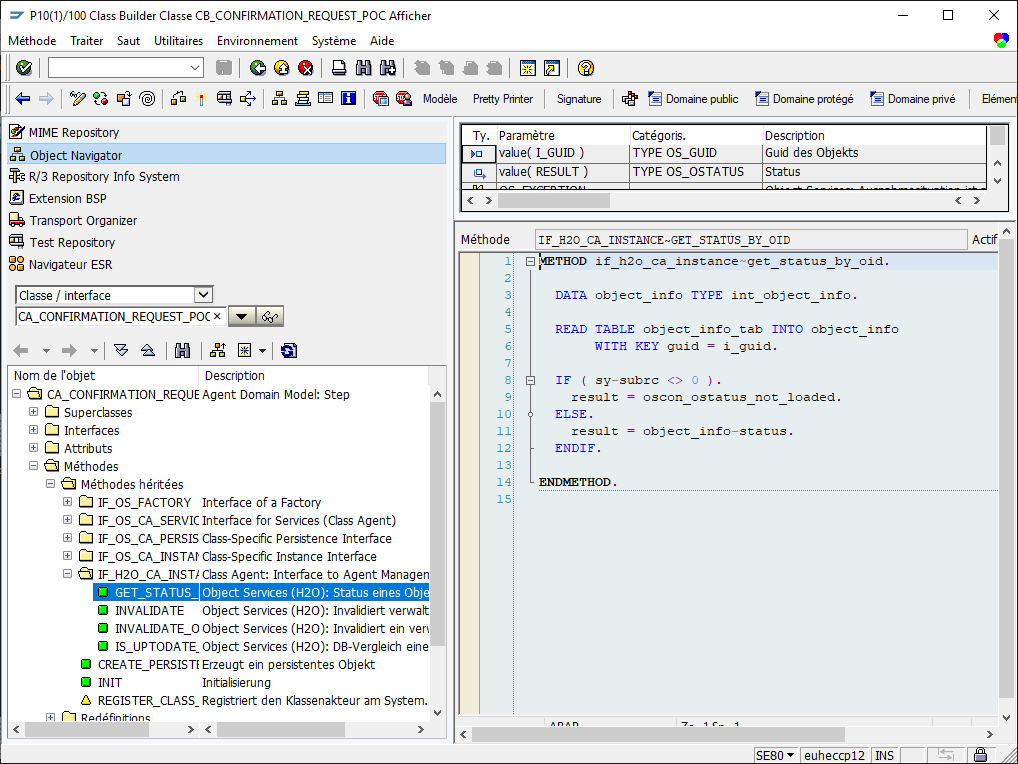Click the Activate magic wand icon
The width and height of the screenshot is (1018, 764).
click(202, 99)
